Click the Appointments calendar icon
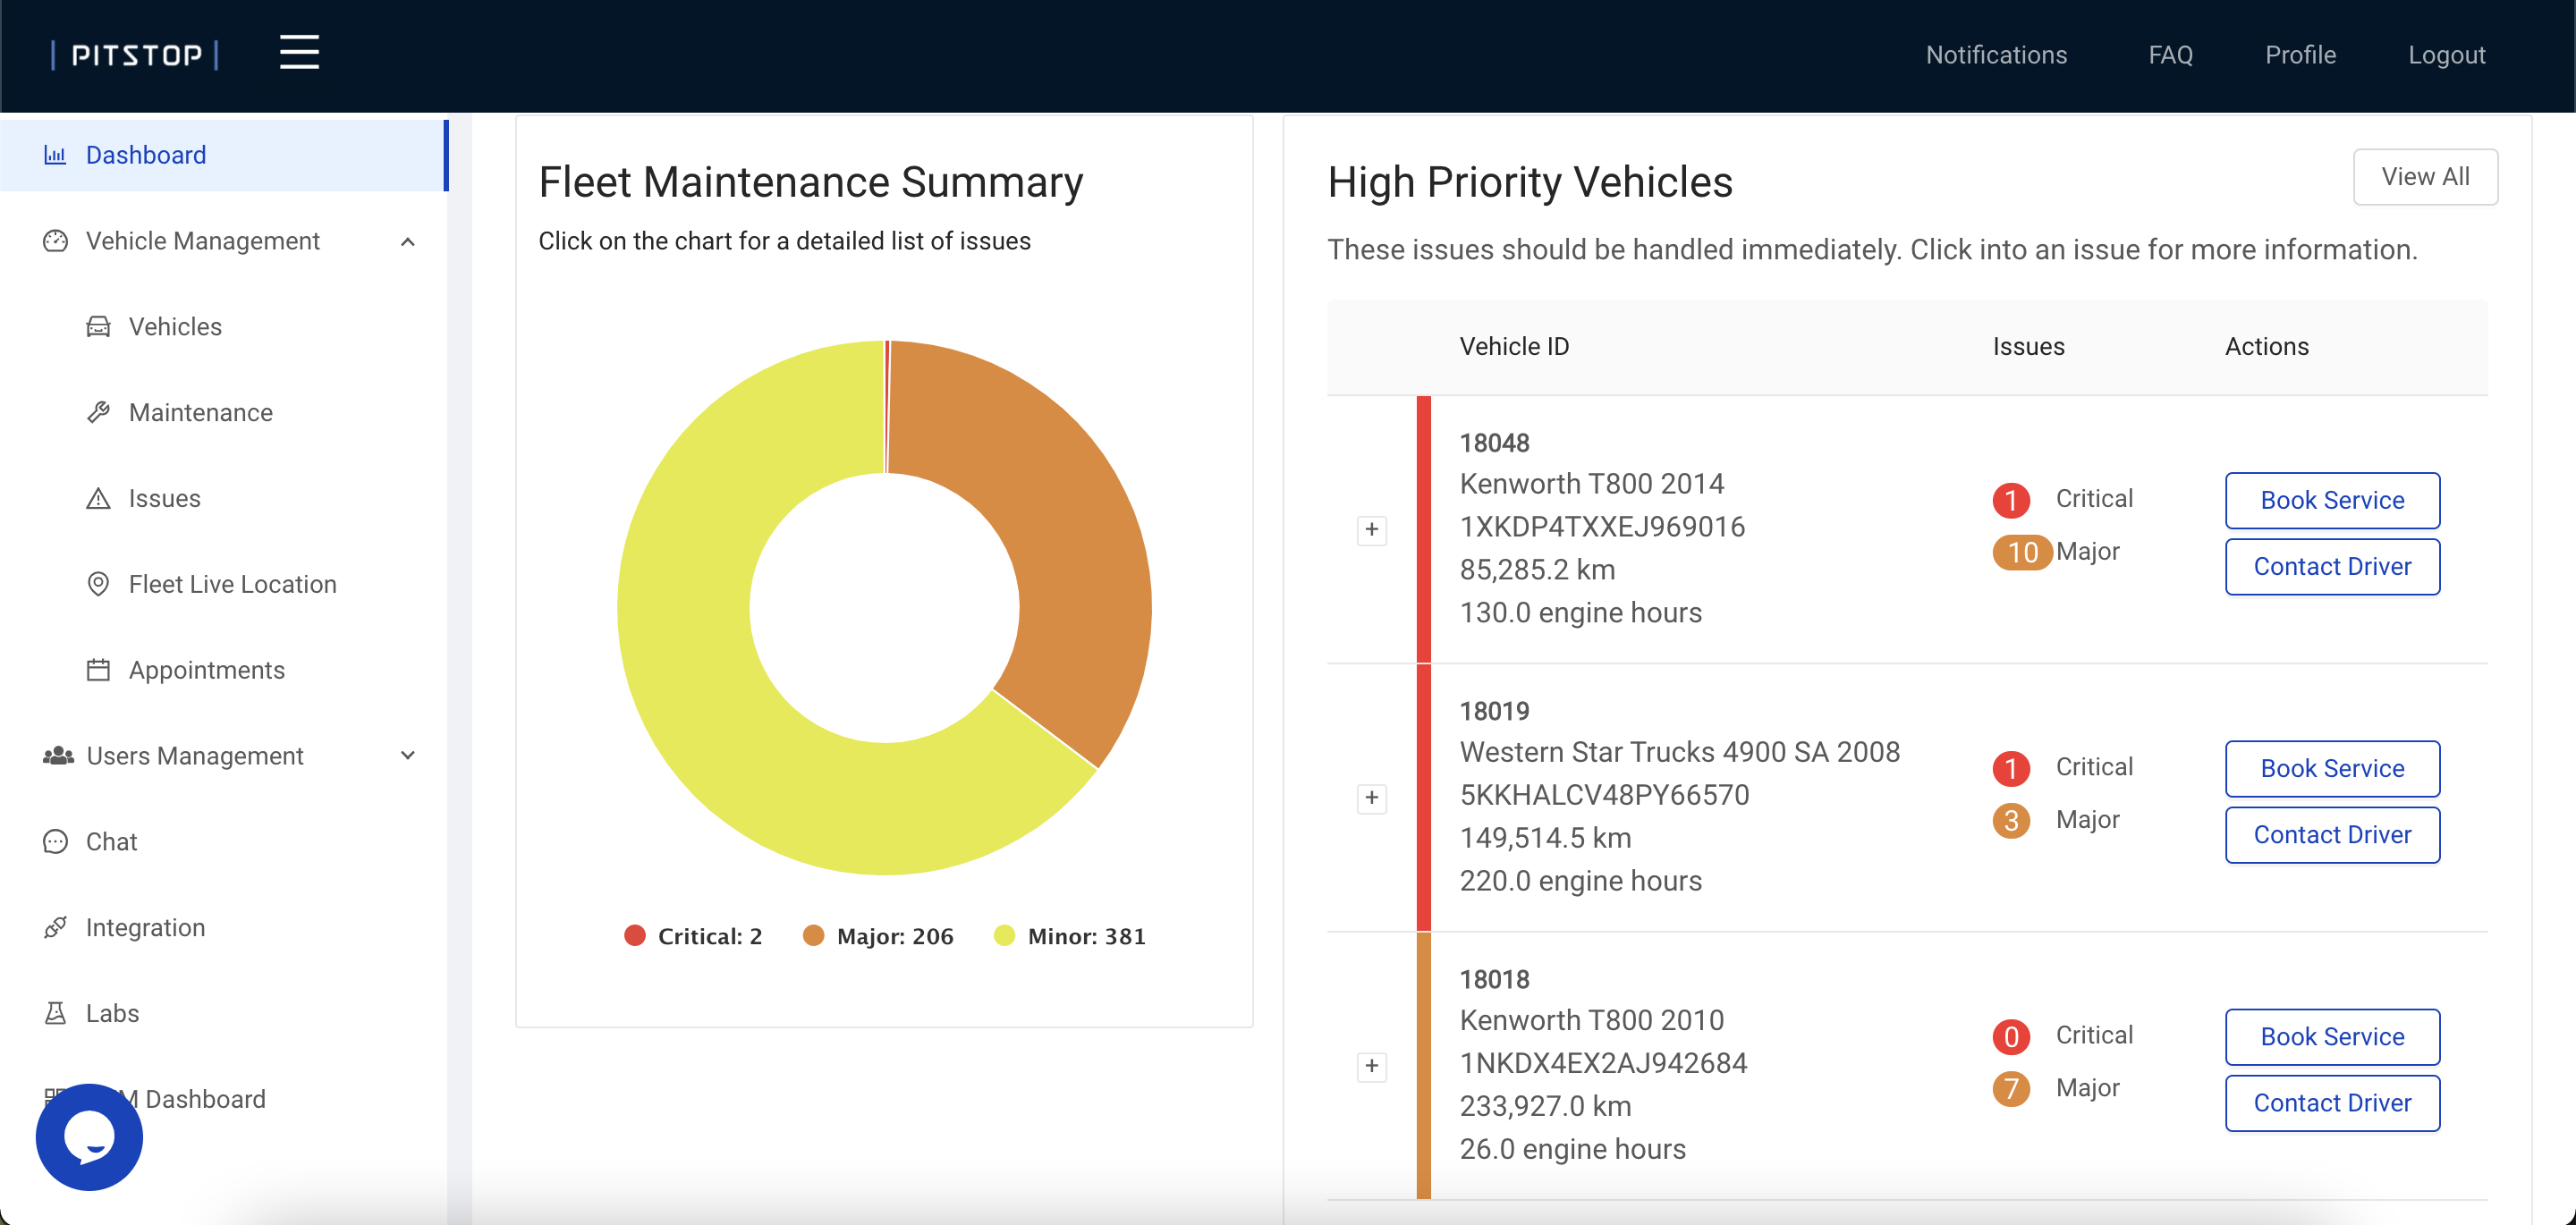 click(98, 670)
